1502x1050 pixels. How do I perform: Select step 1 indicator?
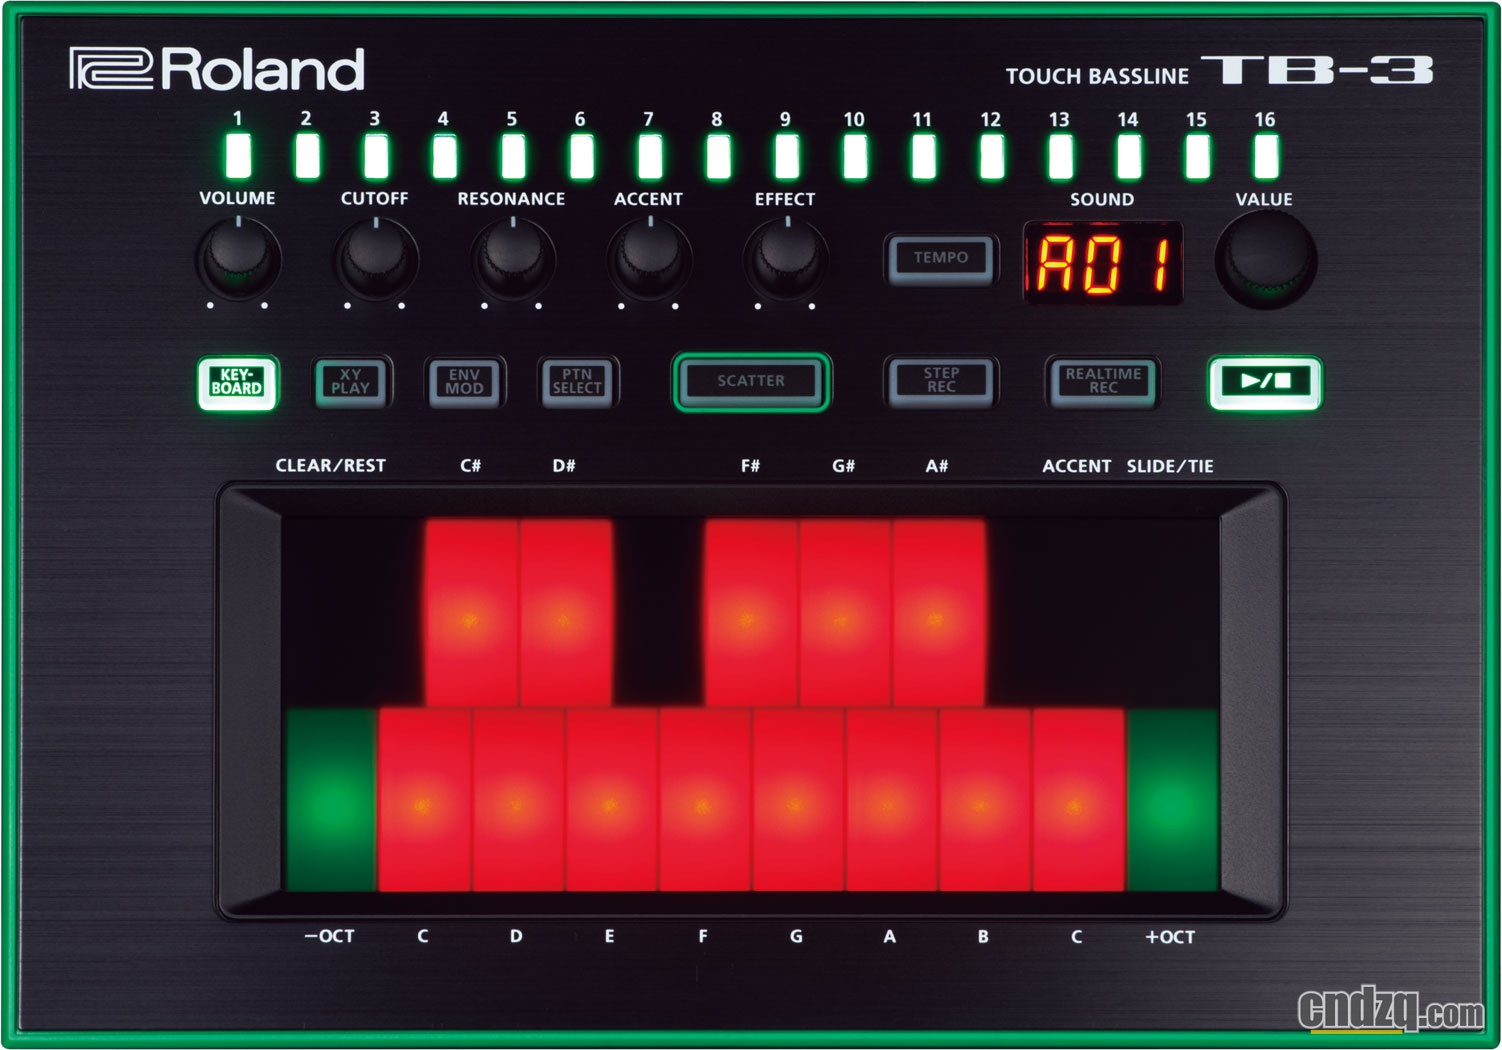238,156
